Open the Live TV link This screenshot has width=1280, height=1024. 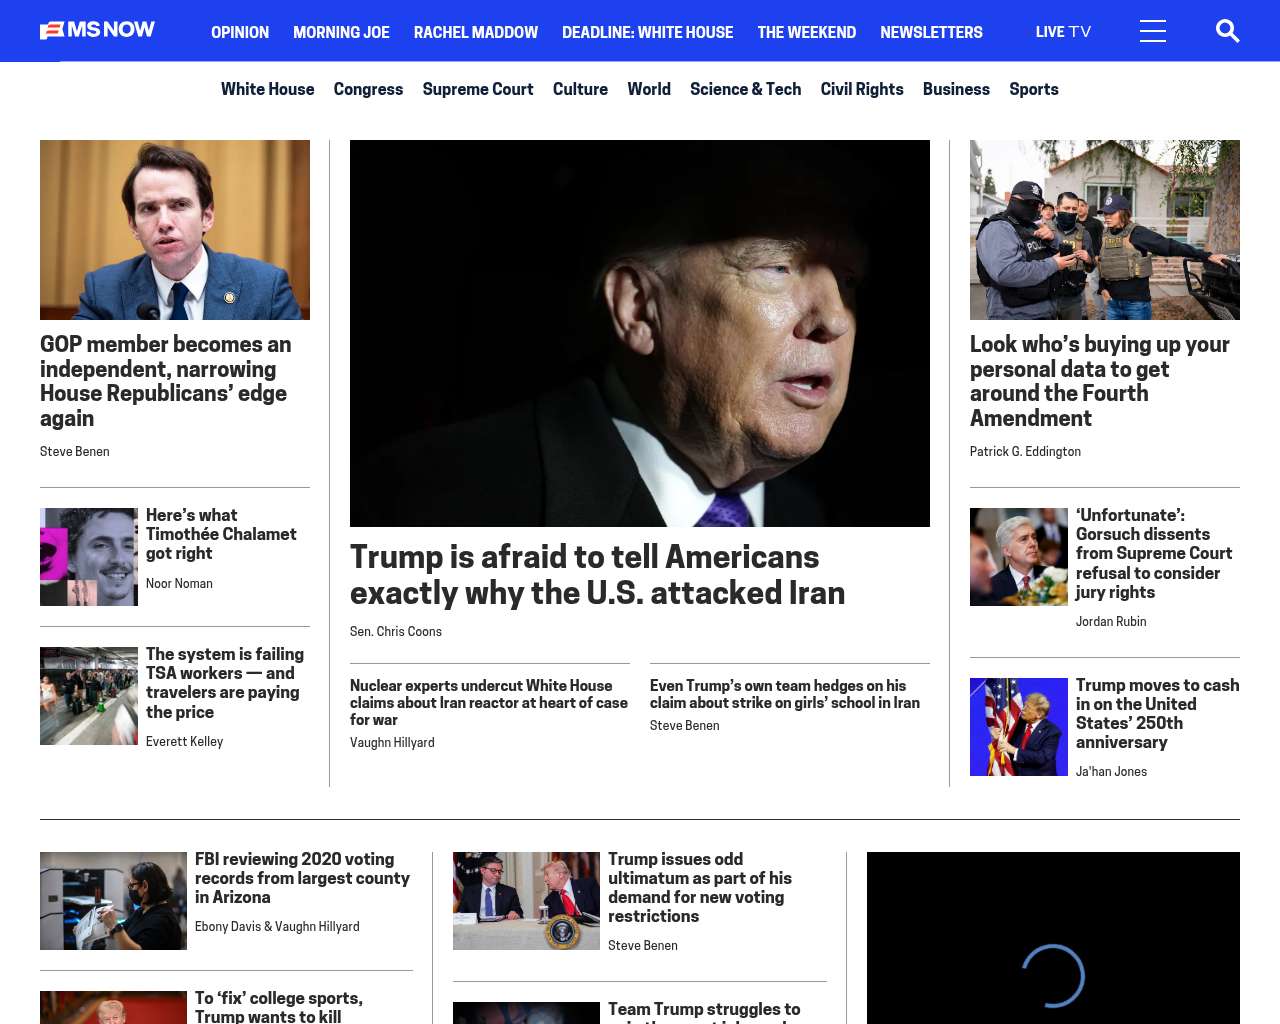[1063, 32]
